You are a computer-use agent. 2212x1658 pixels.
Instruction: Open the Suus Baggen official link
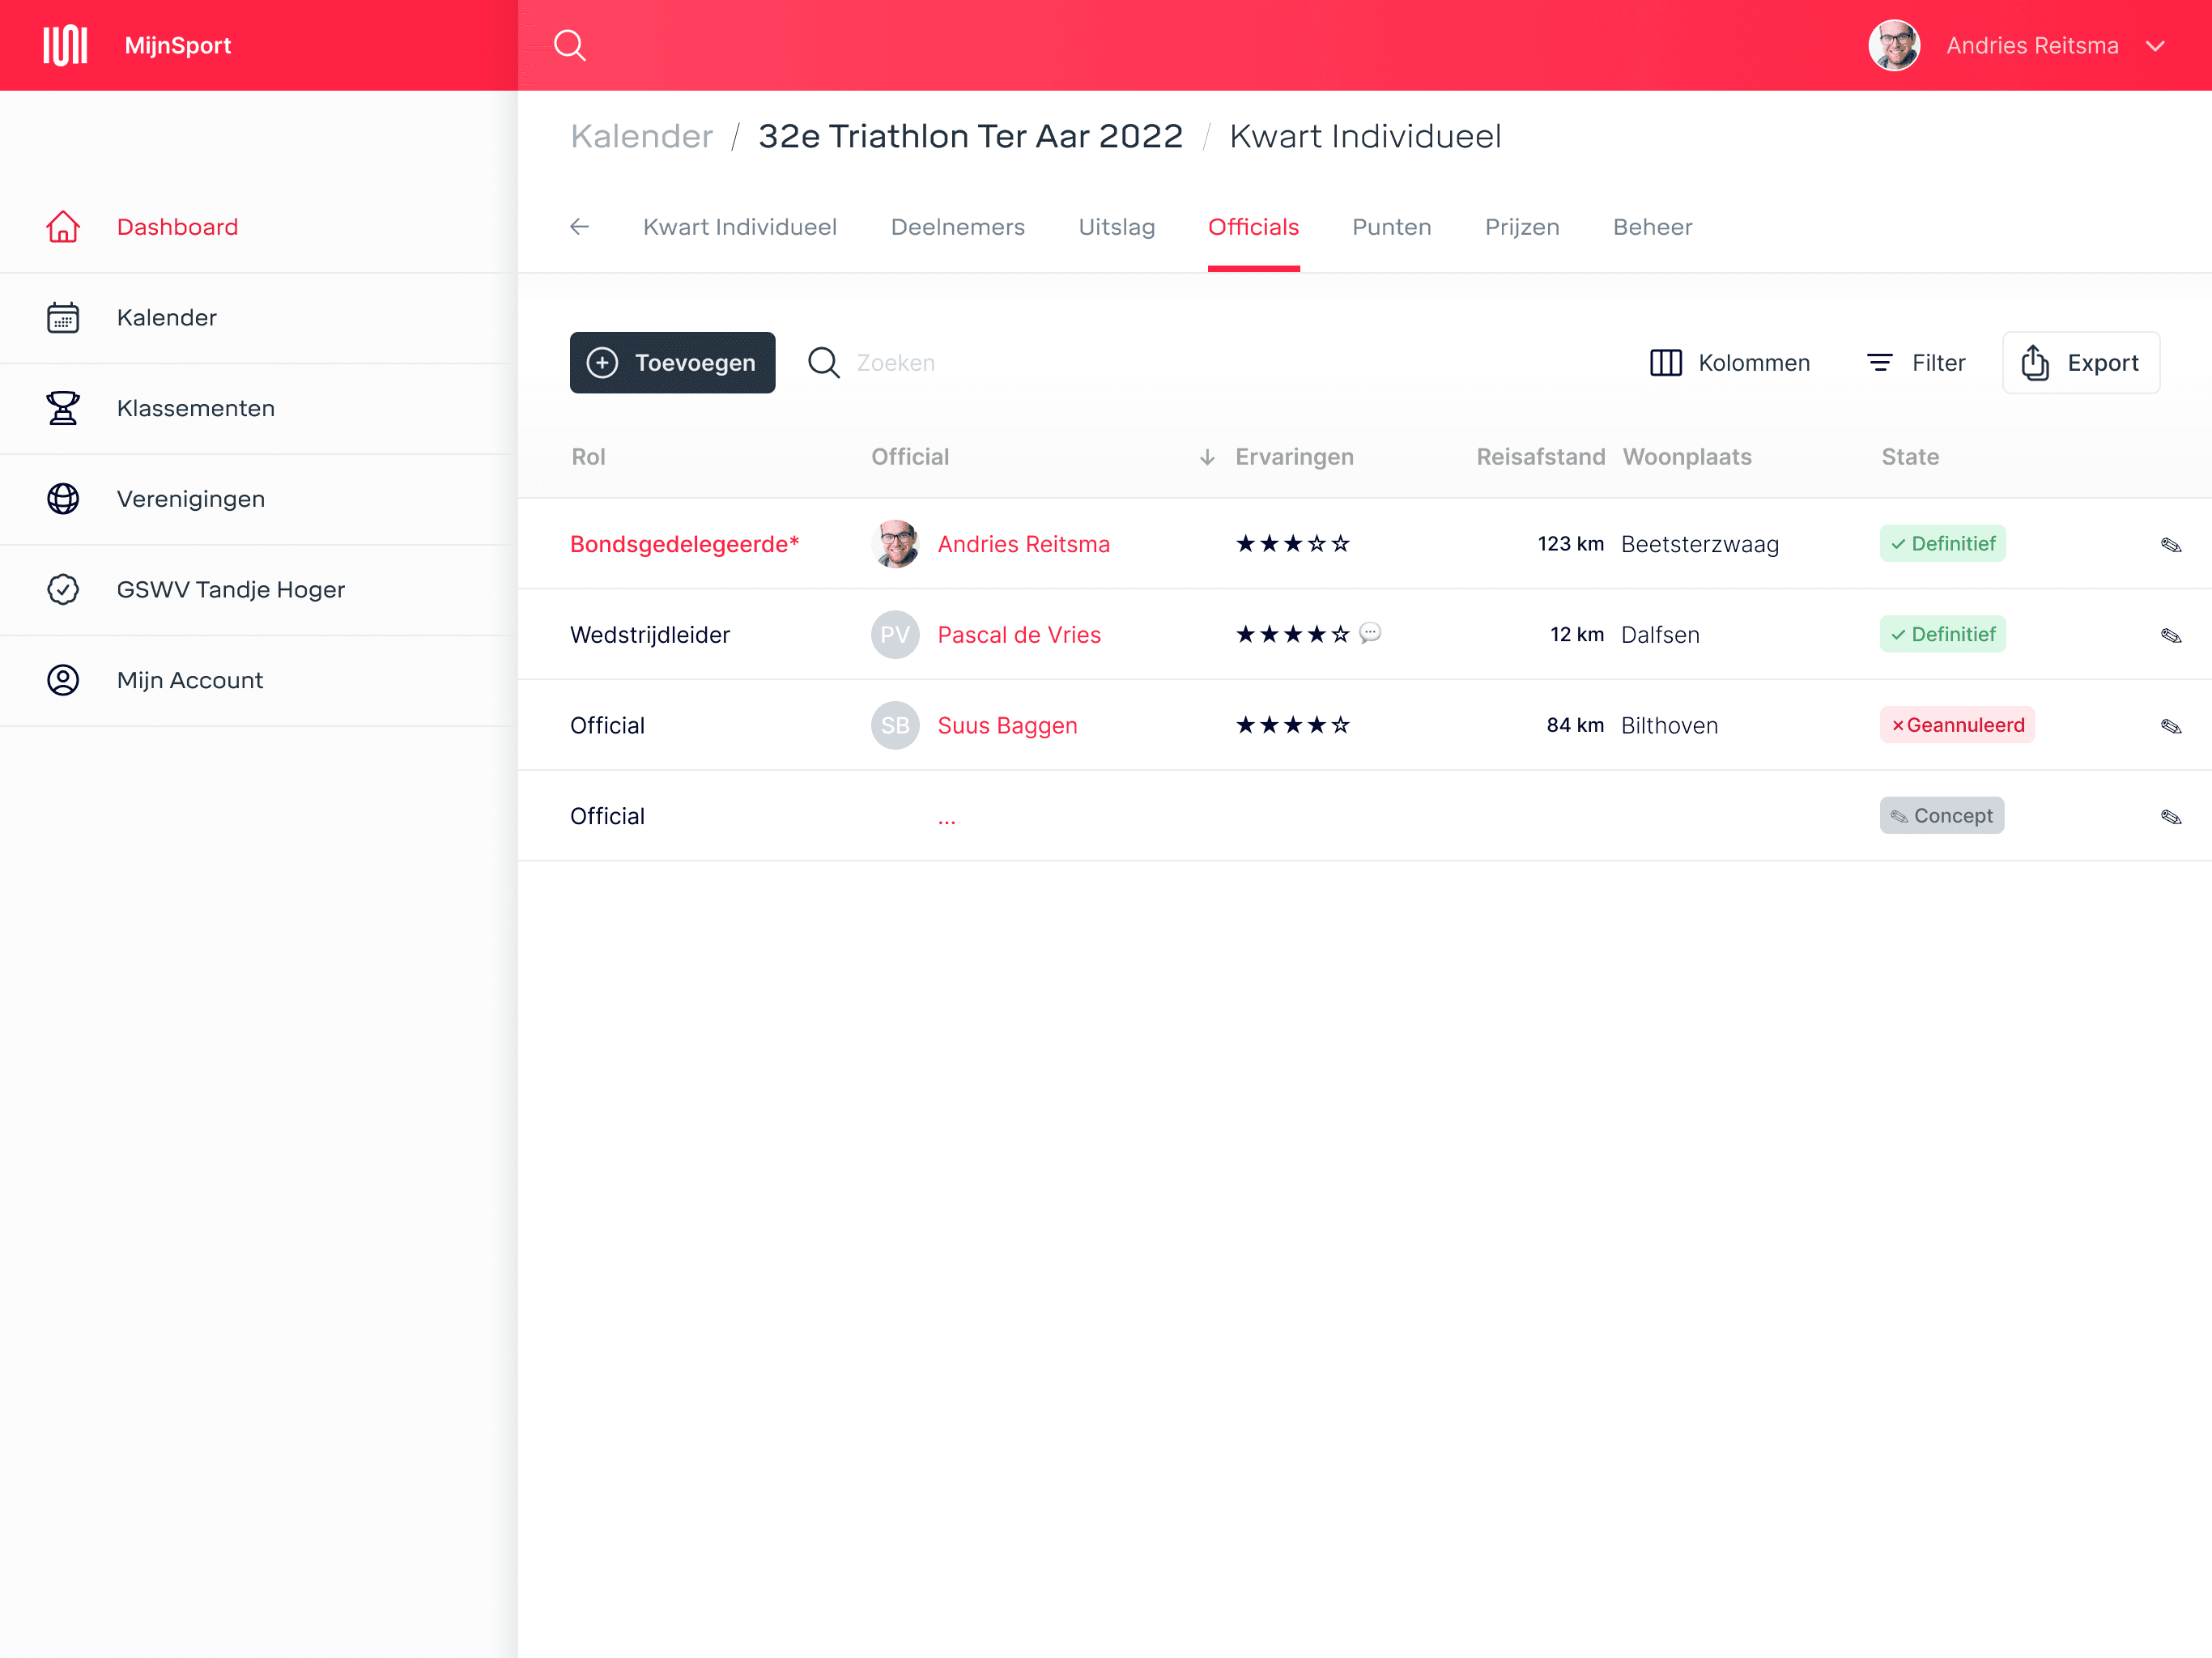[1007, 726]
